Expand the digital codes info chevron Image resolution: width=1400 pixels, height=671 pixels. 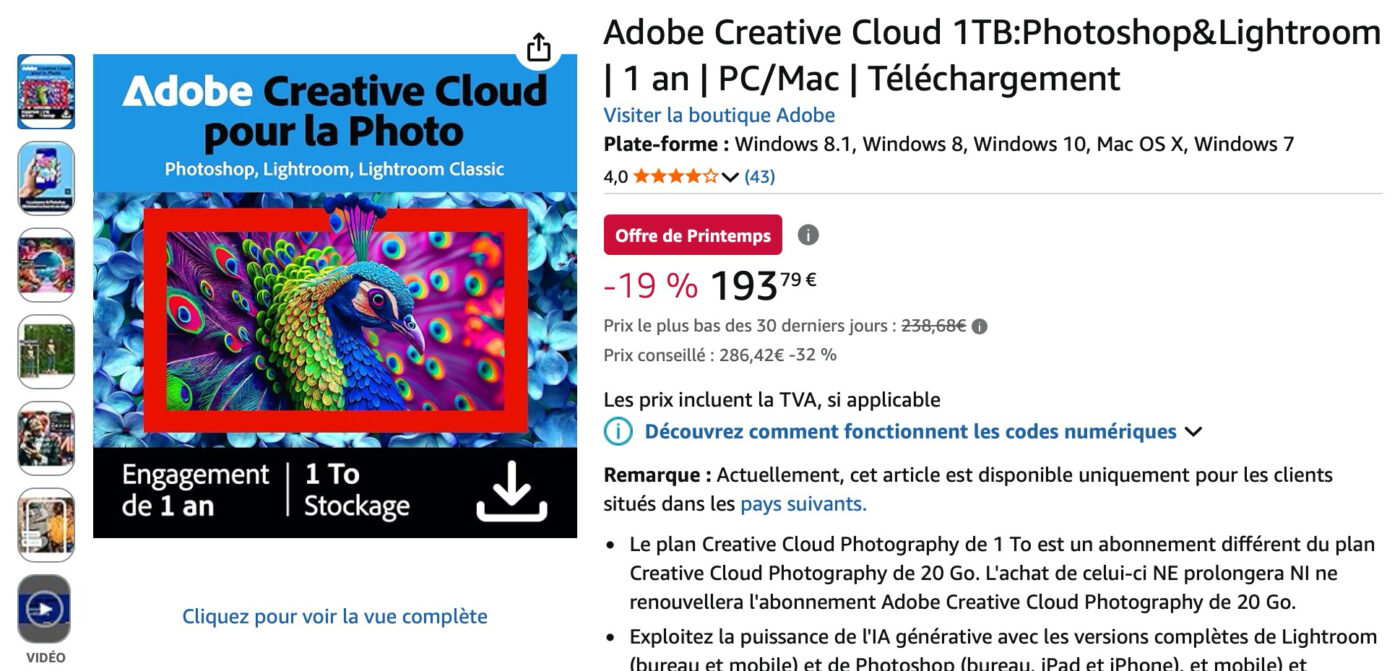1192,432
